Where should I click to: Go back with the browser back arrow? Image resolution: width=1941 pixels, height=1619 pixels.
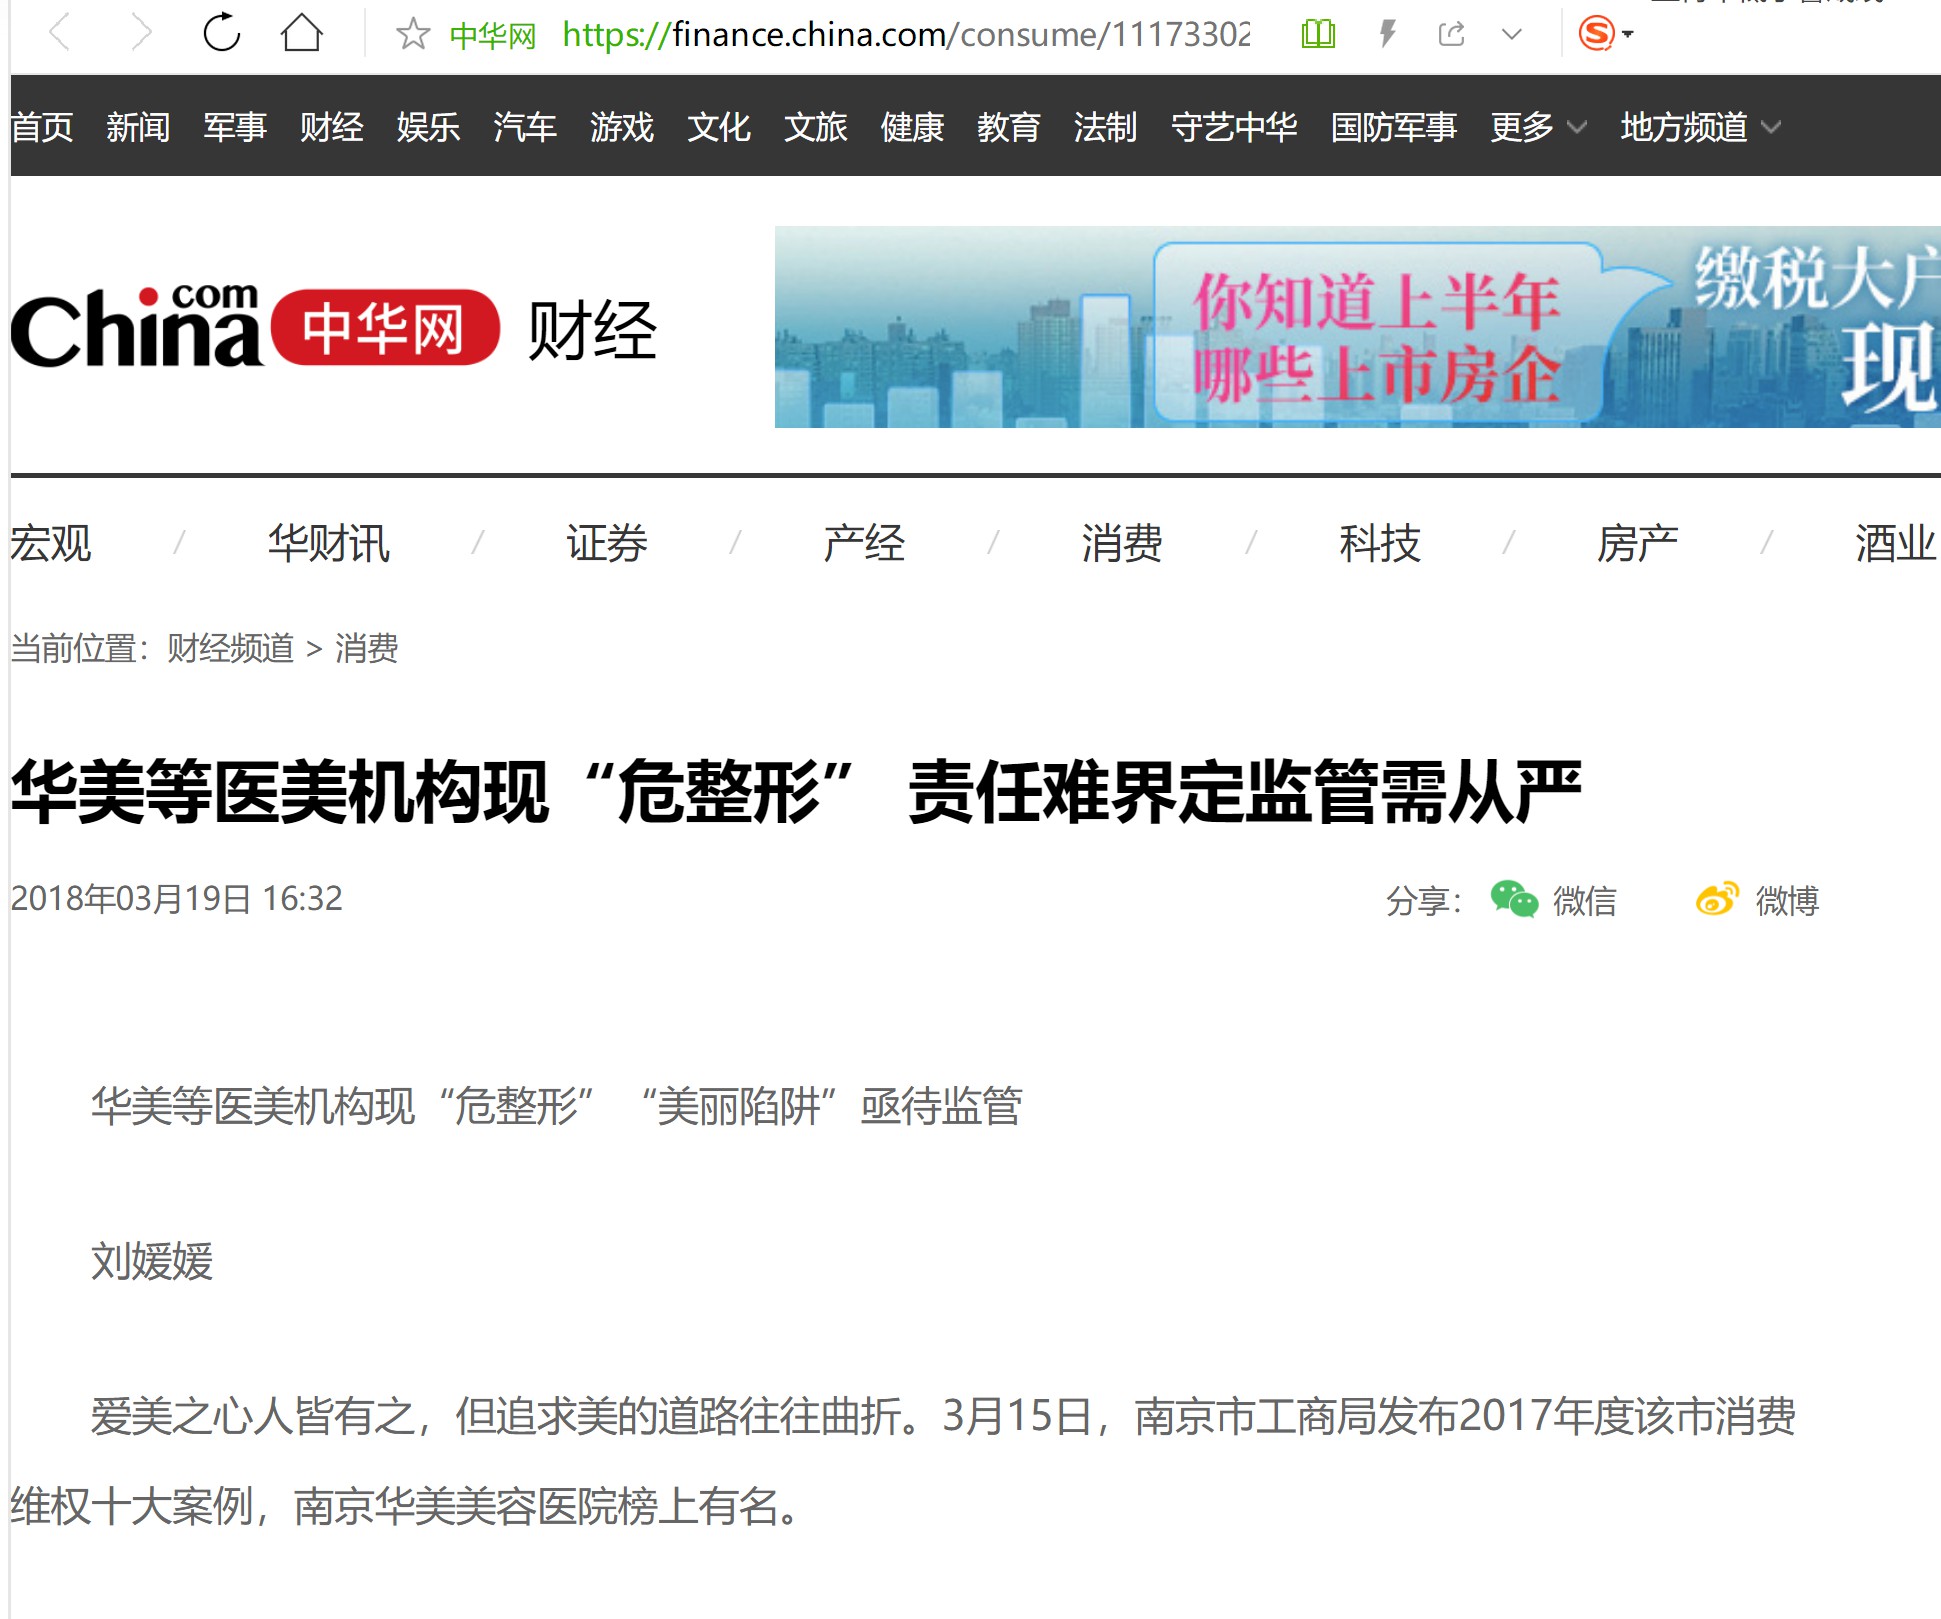[60, 33]
